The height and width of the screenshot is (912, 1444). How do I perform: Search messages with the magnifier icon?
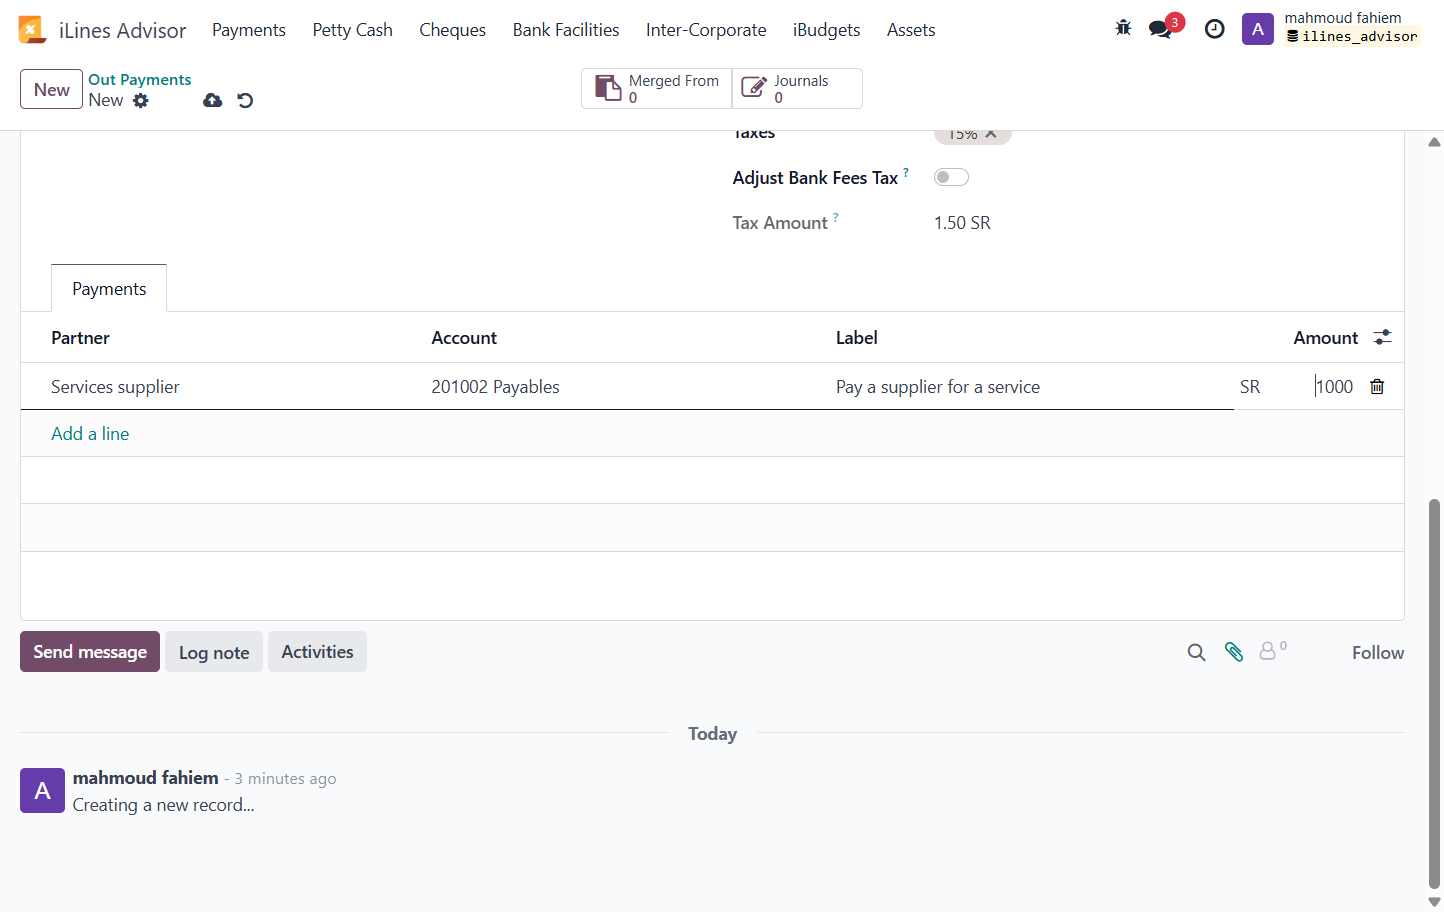click(1196, 653)
